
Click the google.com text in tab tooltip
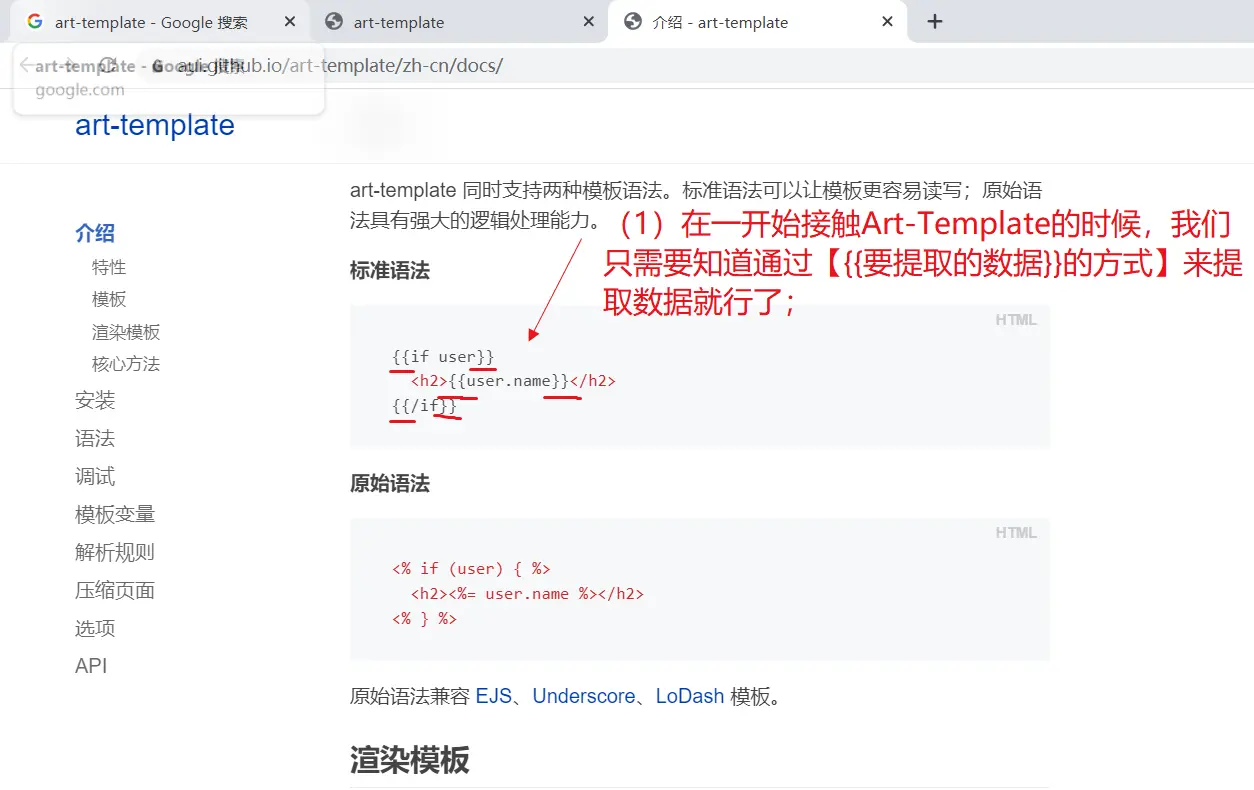[x=80, y=90]
